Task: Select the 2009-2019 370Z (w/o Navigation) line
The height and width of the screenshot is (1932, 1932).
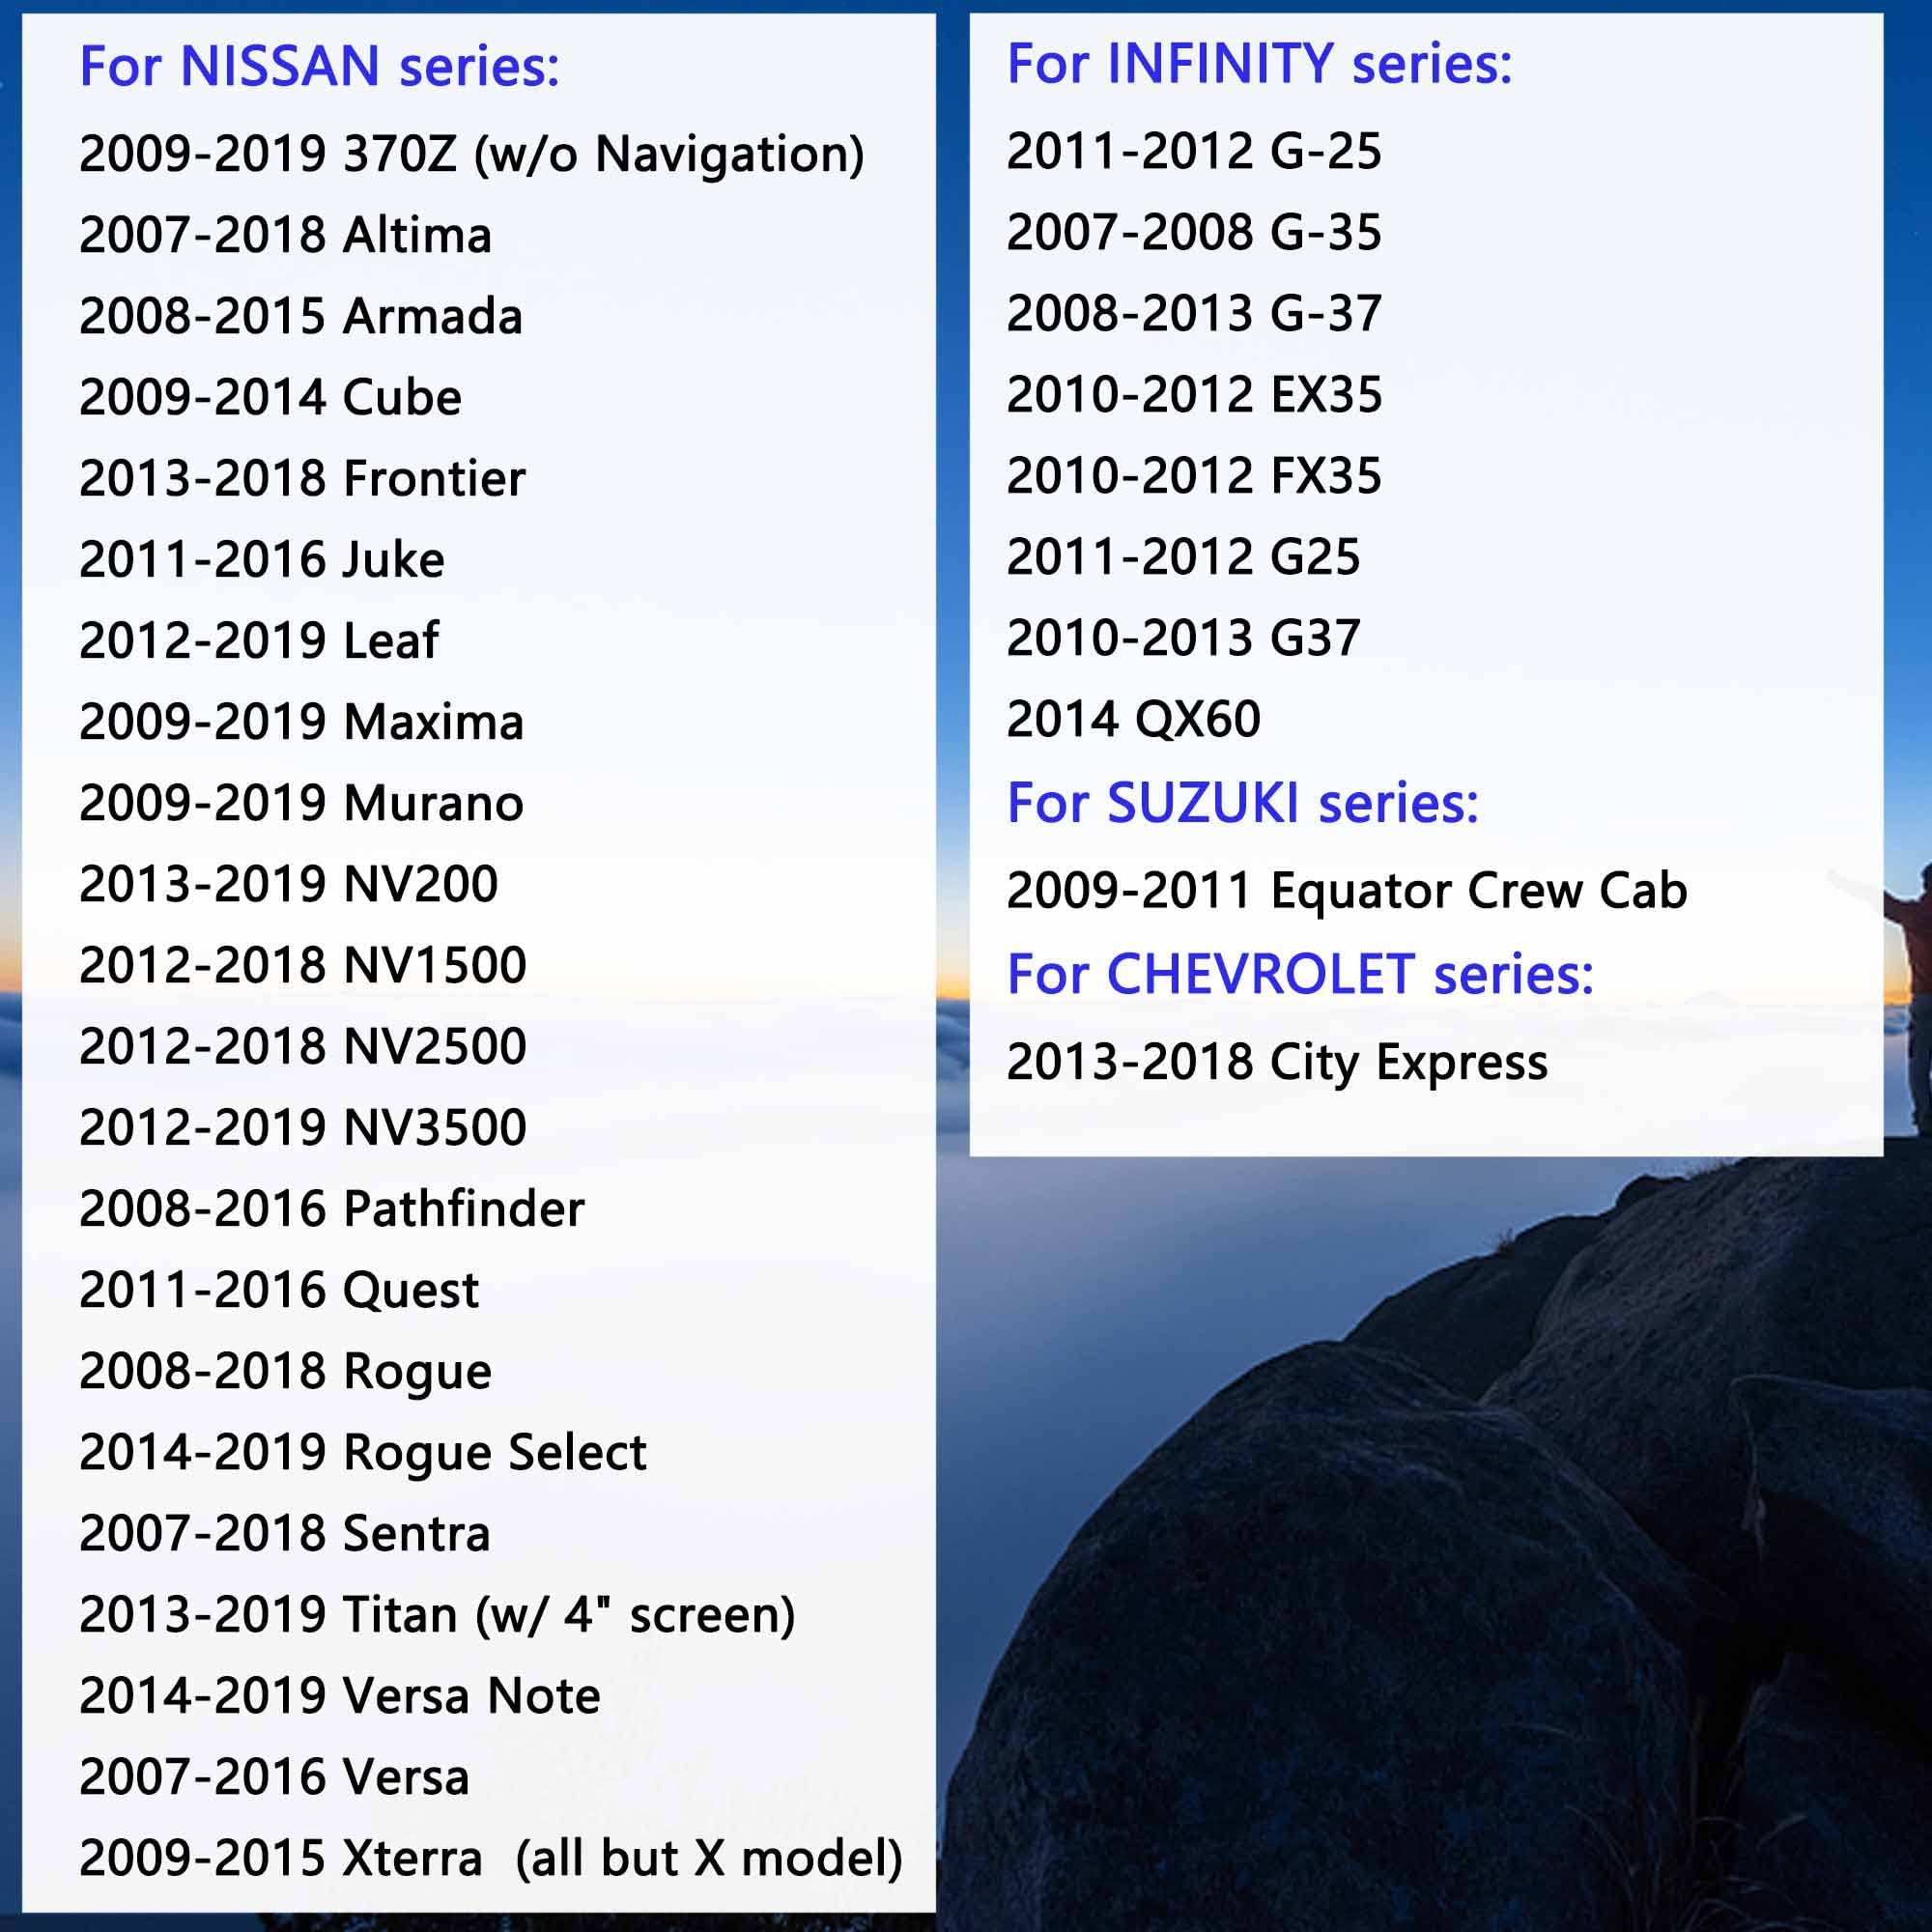Action: coord(472,155)
